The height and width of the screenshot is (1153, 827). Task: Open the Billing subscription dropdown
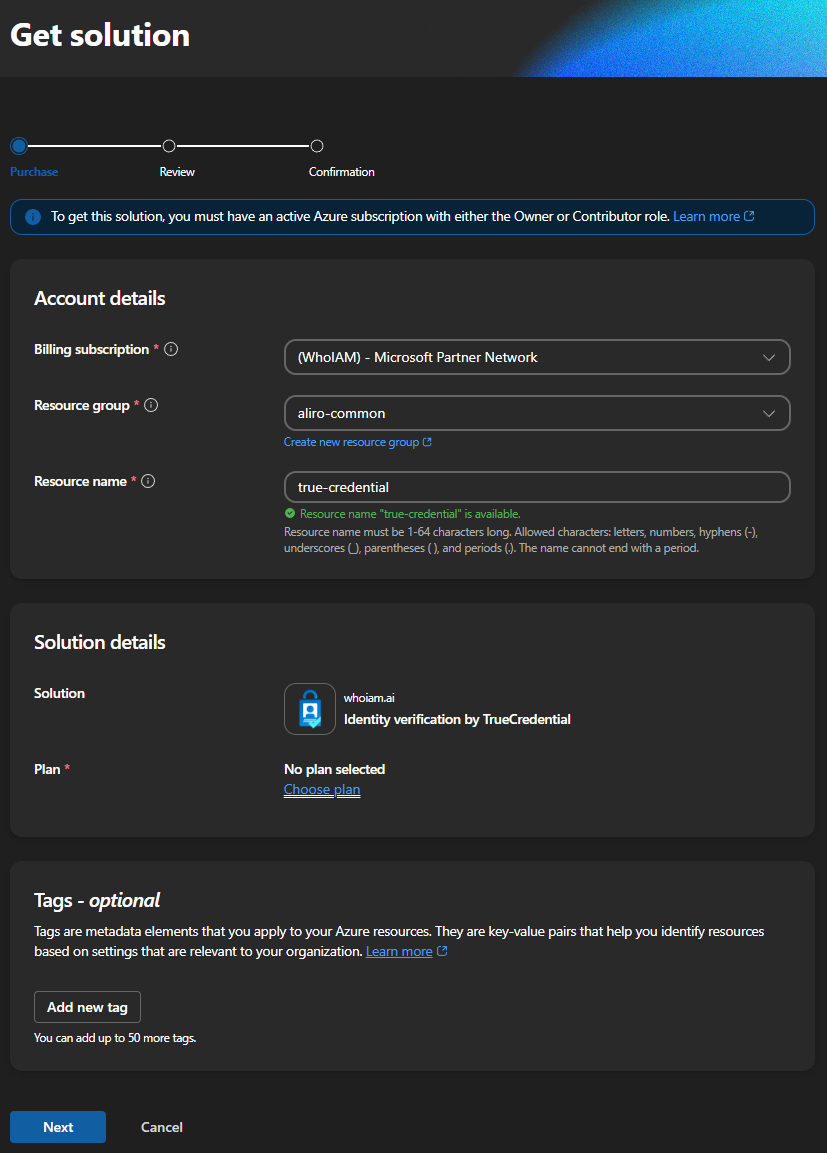point(537,357)
